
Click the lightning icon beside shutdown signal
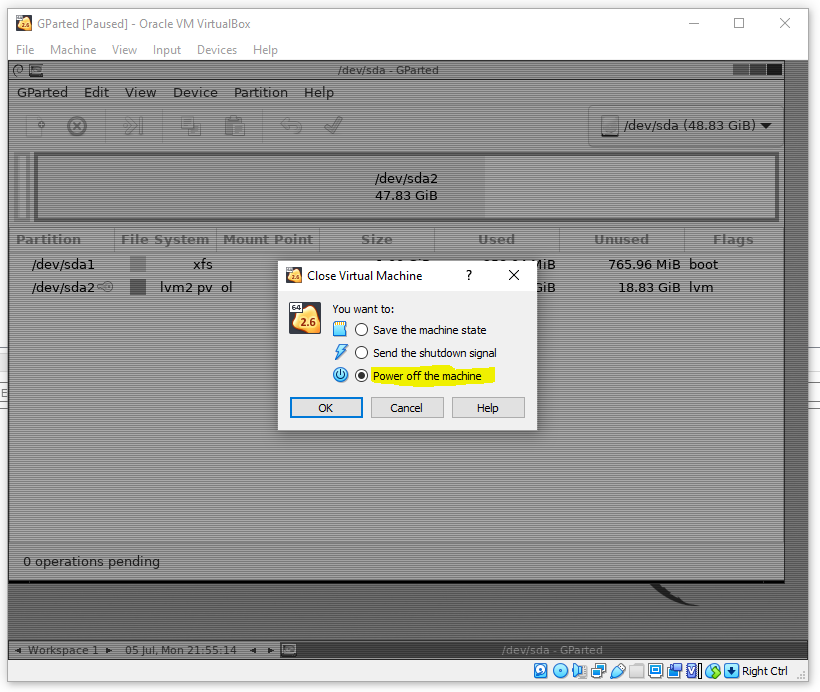pyautogui.click(x=340, y=351)
